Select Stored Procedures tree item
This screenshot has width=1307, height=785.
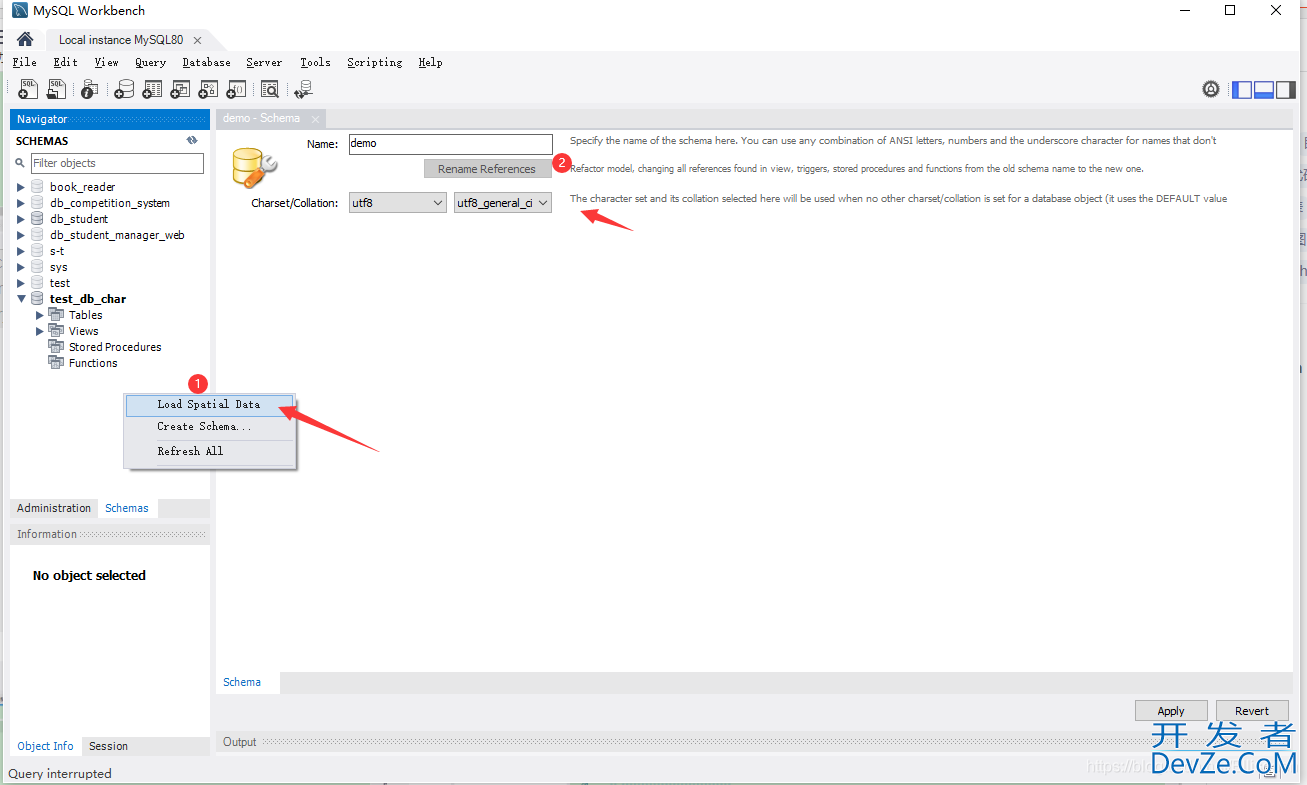coord(114,347)
